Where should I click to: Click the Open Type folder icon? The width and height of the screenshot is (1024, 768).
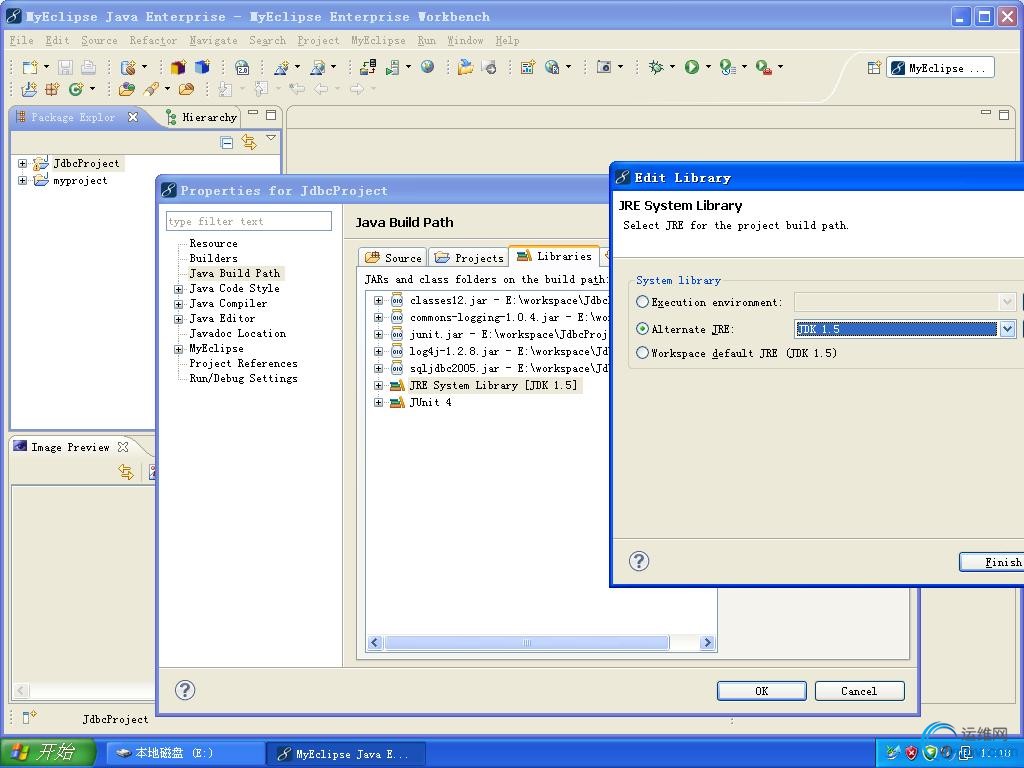pos(127,89)
